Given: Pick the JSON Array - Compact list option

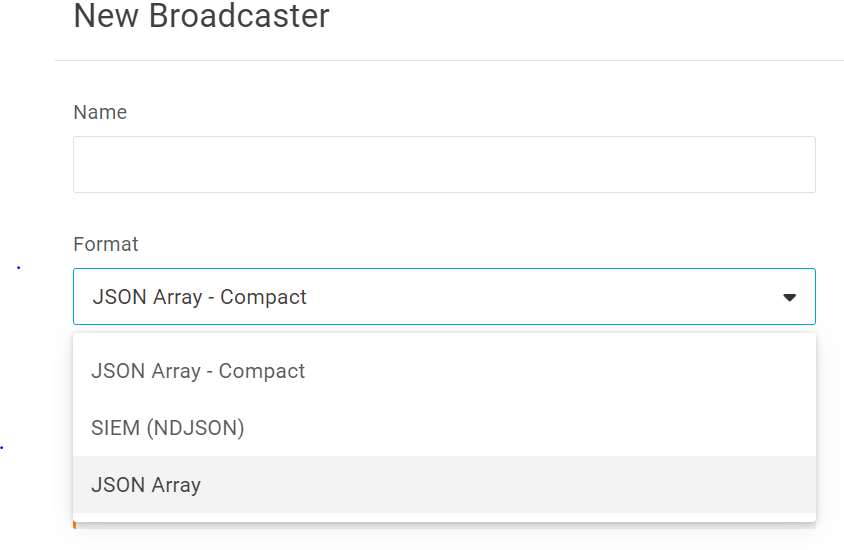Looking at the screenshot, I should (x=198, y=371).
